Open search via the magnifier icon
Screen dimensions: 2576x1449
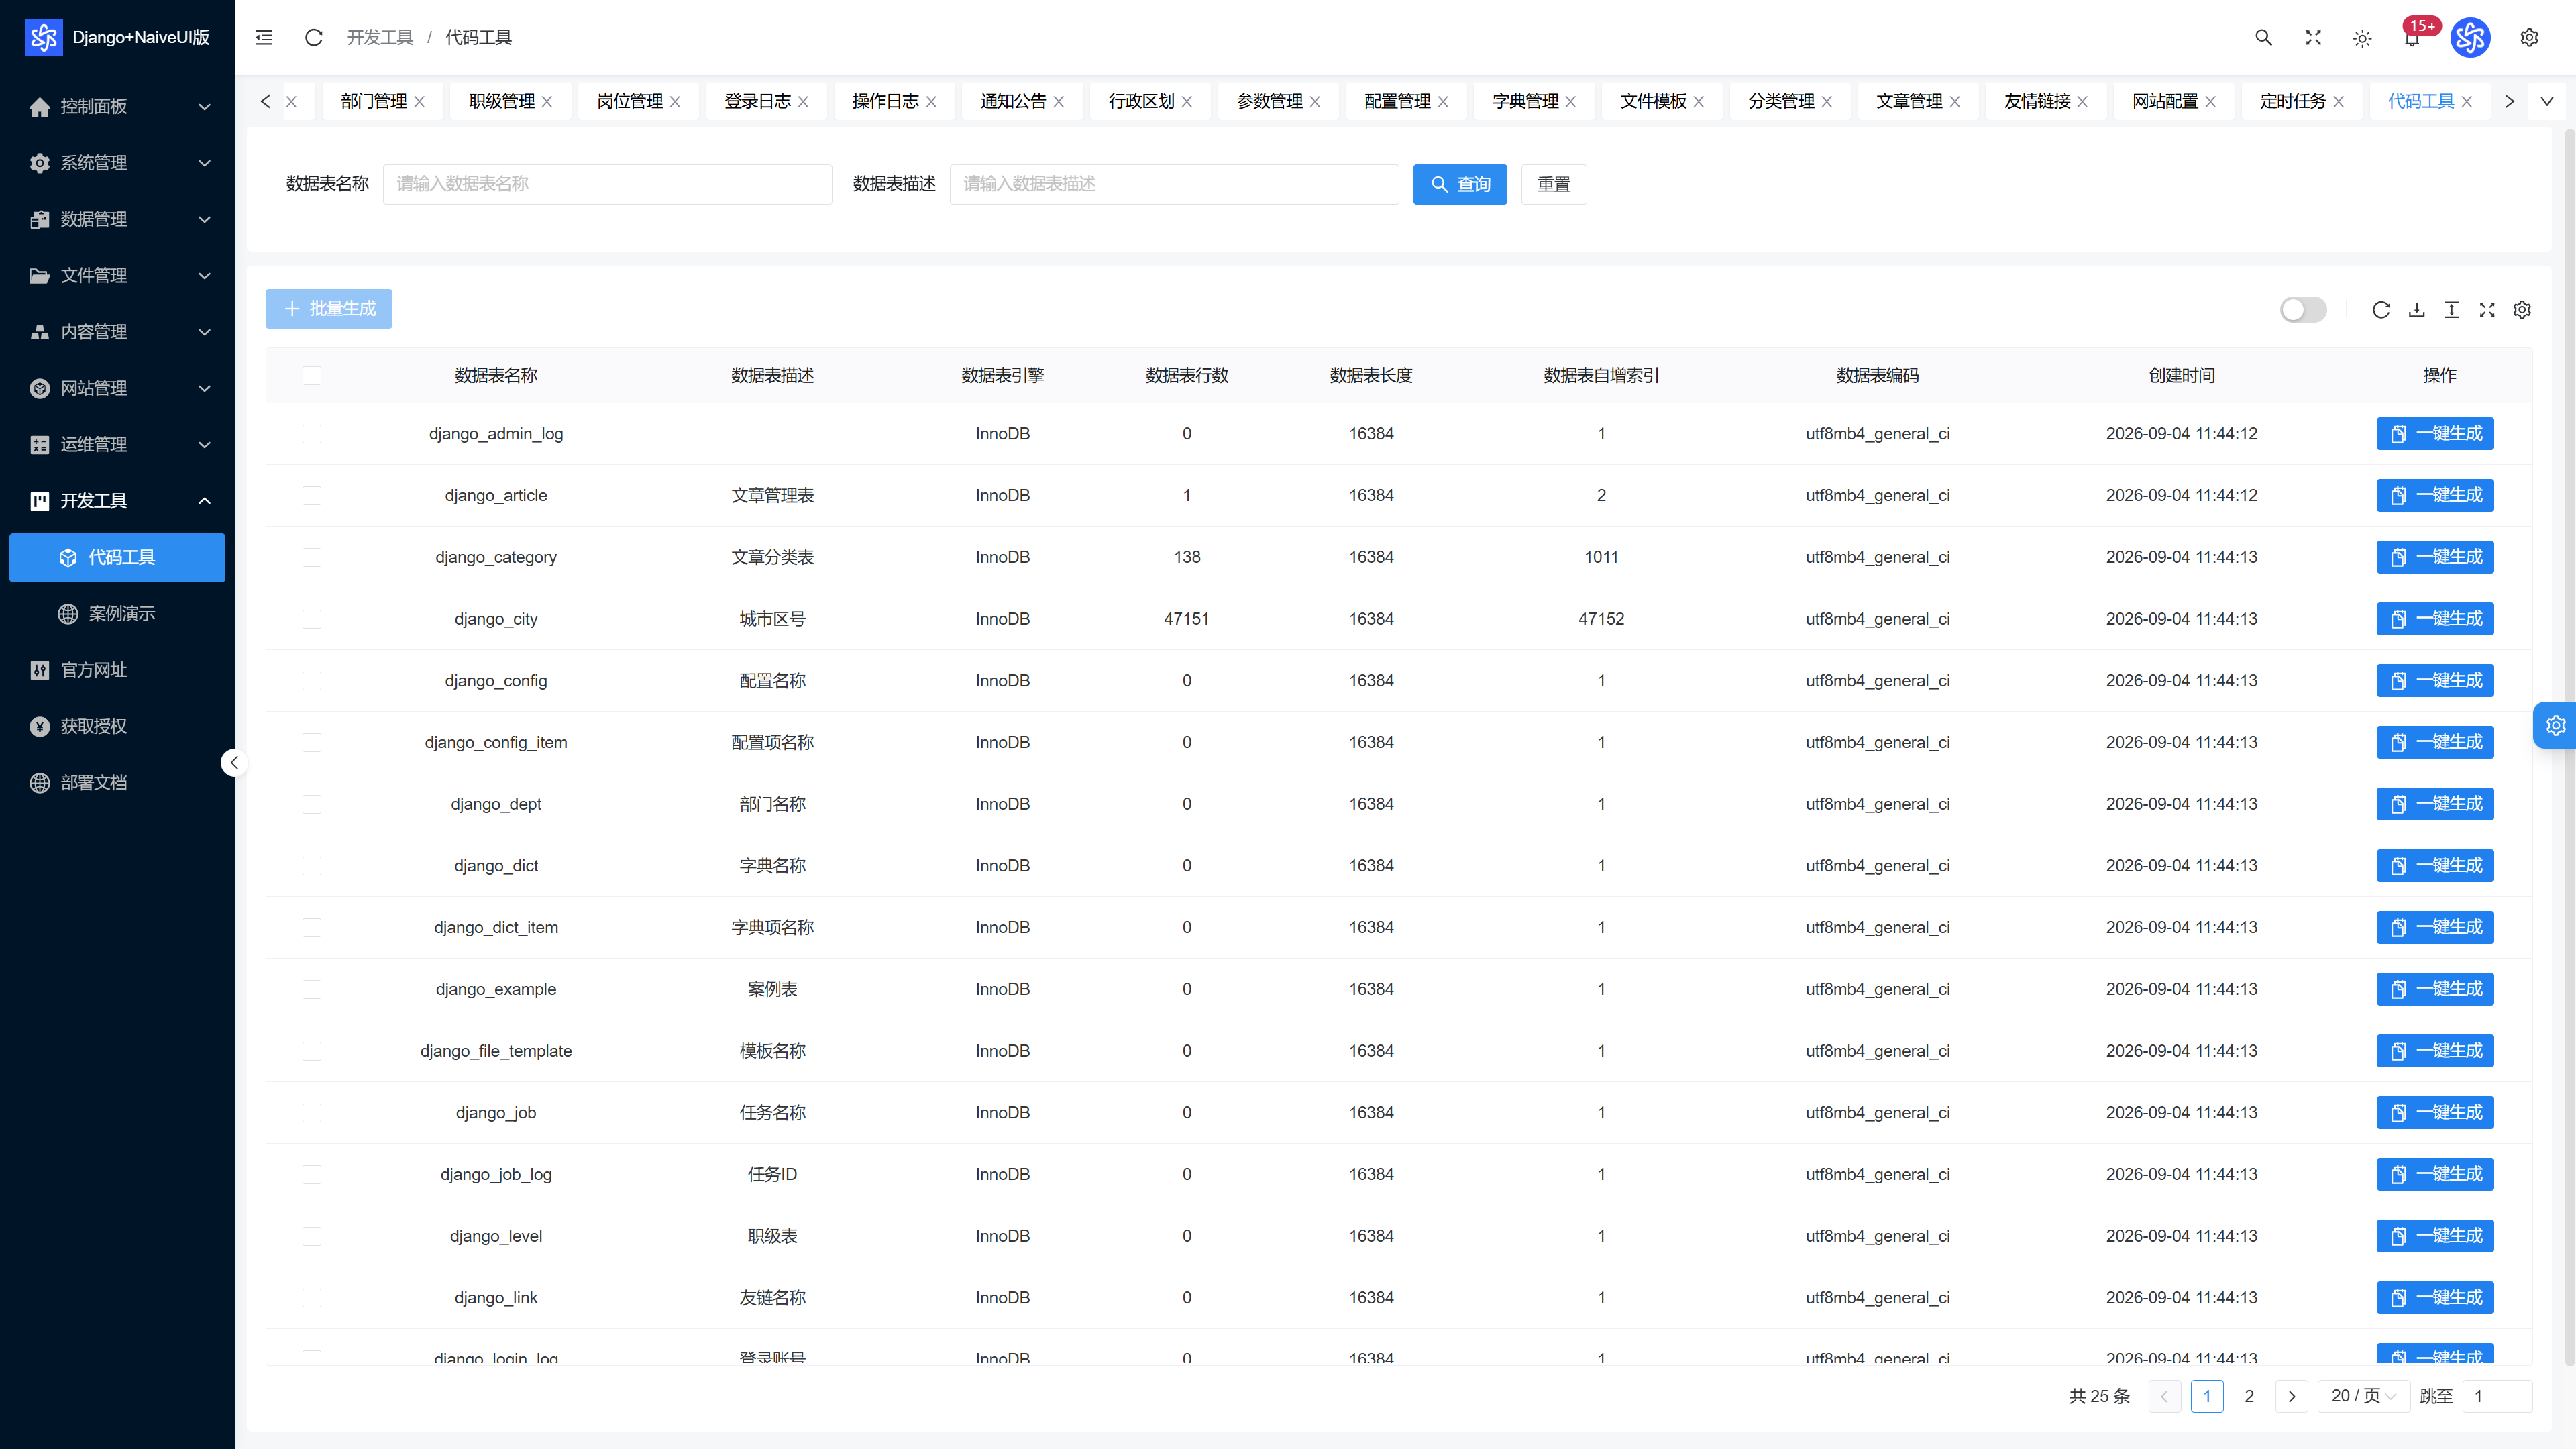[2263, 37]
